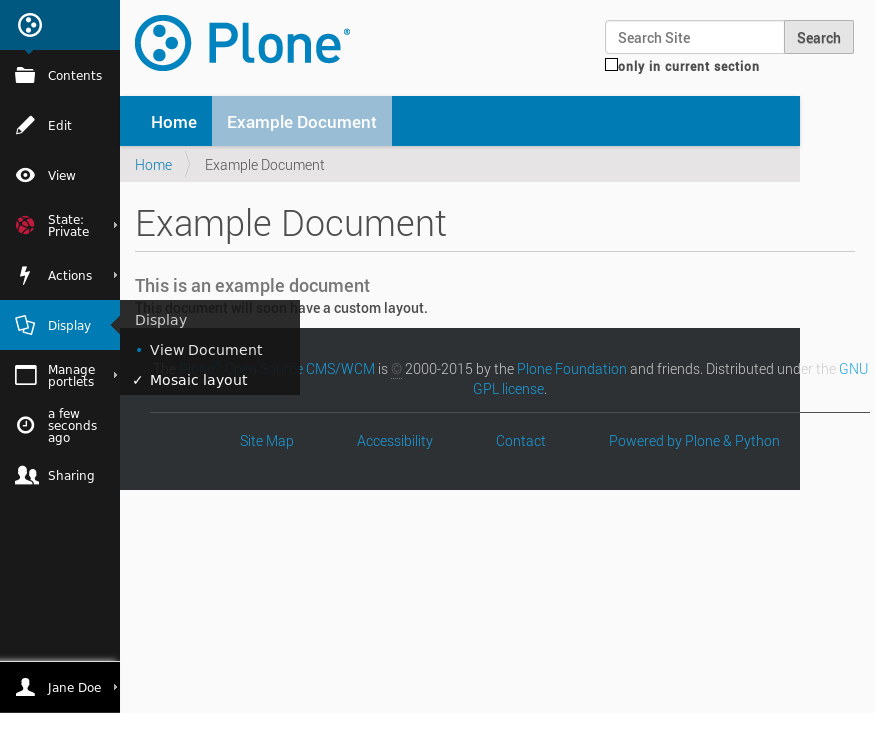Screen dimensions: 875x733
Task: Open the Site Map link
Action: 266,441
